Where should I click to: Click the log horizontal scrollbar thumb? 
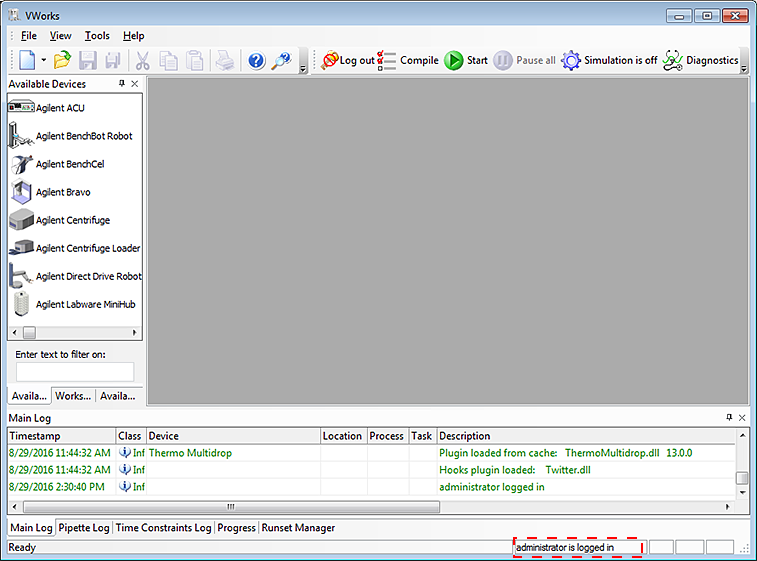tap(231, 506)
